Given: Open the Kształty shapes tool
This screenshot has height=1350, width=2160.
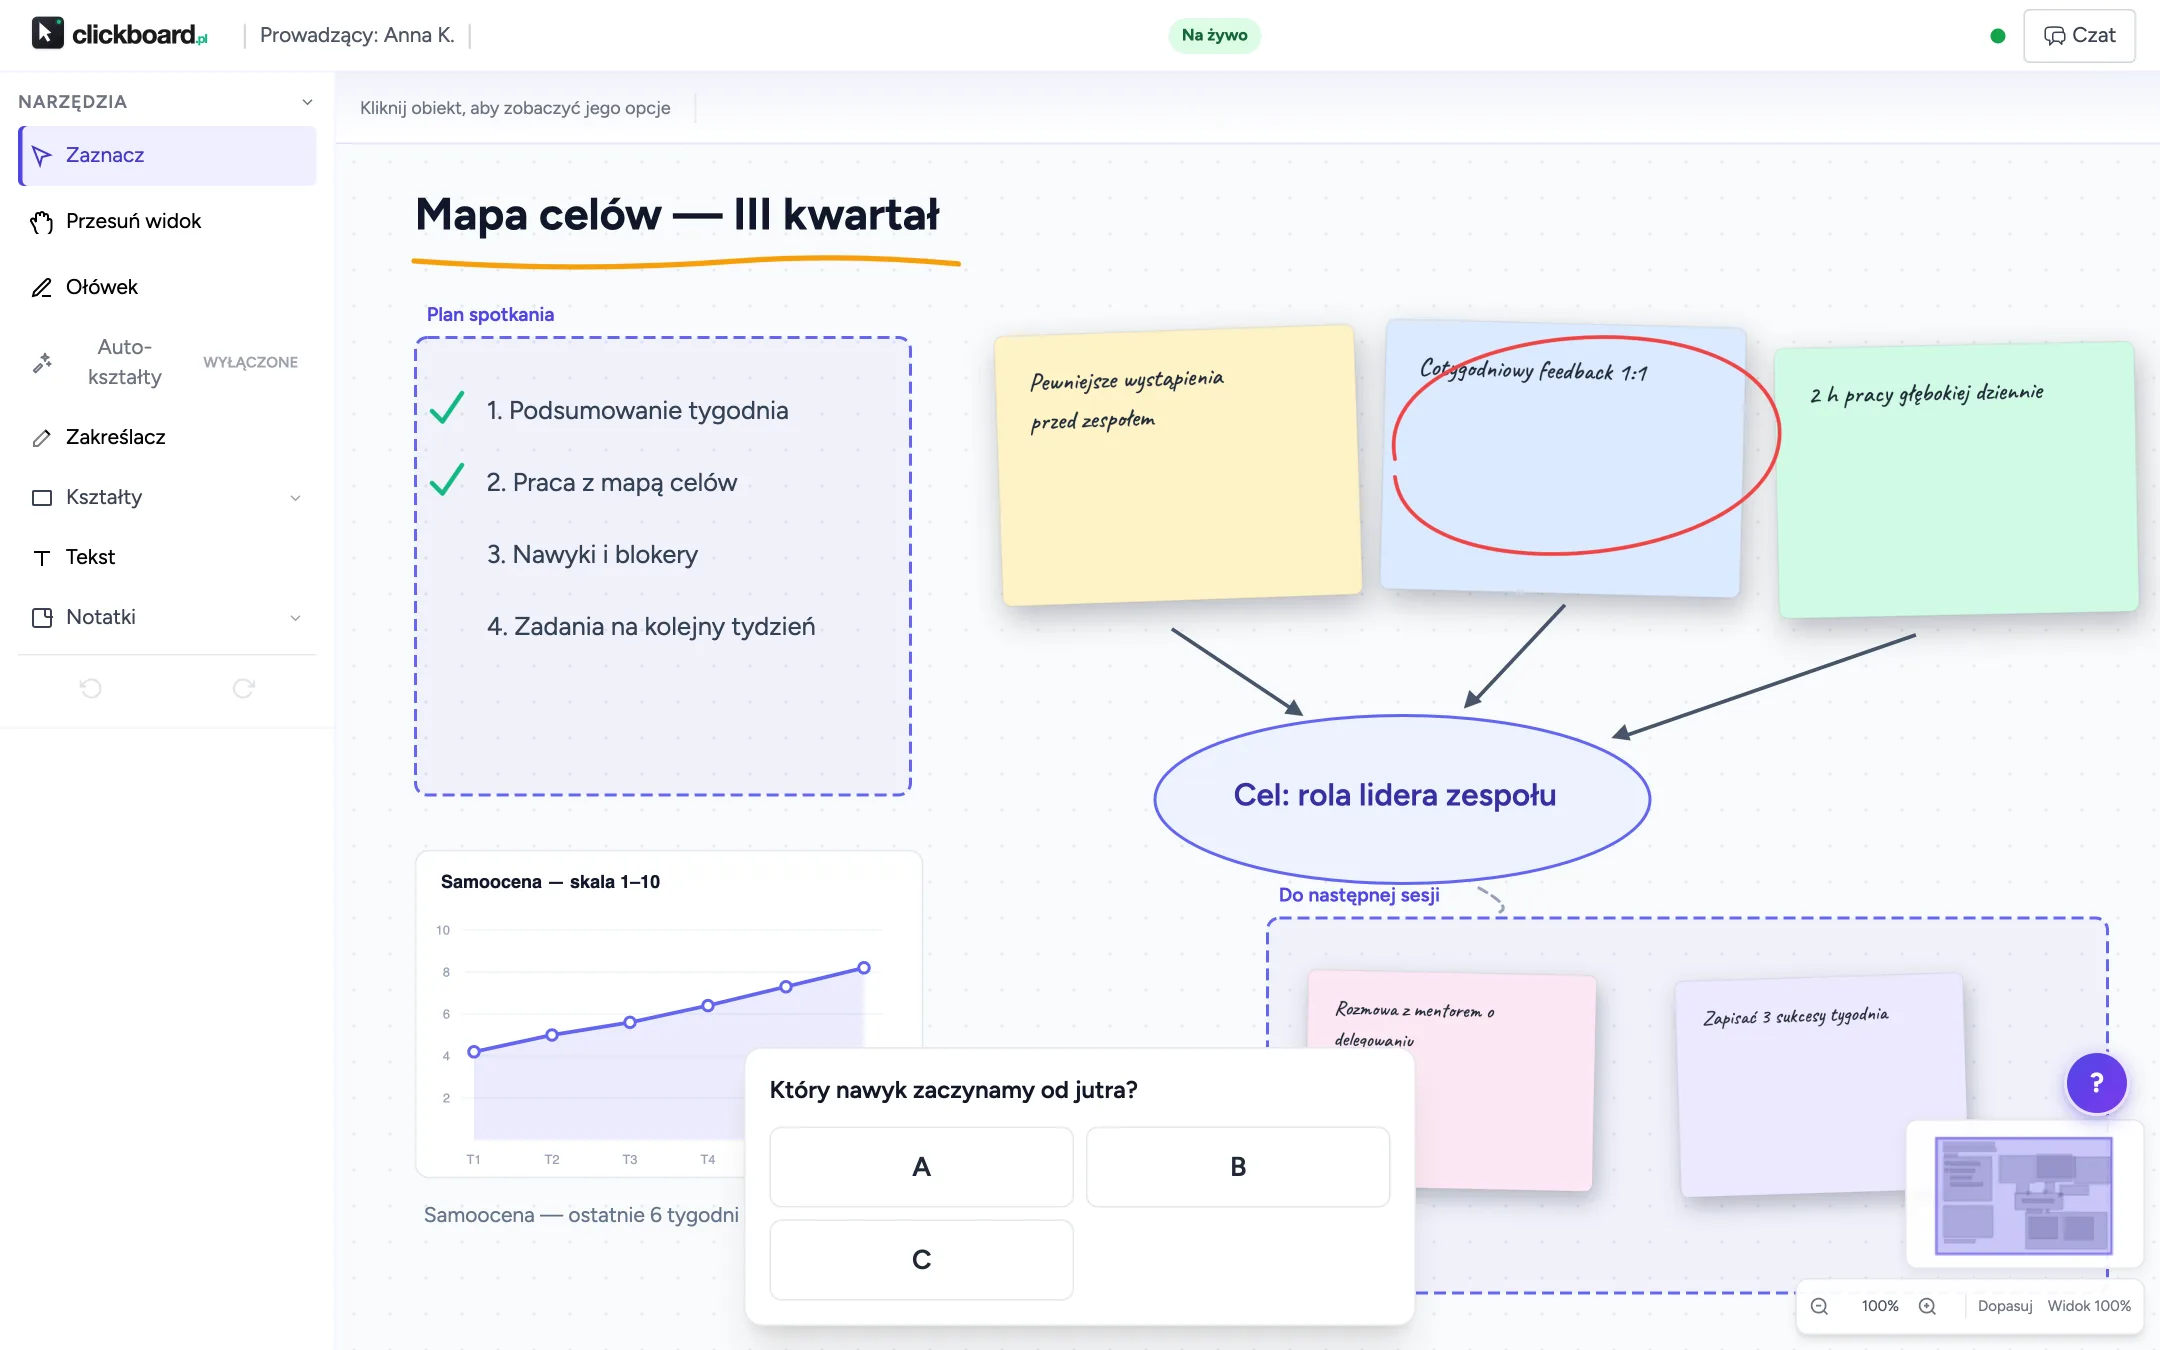Looking at the screenshot, I should (167, 497).
